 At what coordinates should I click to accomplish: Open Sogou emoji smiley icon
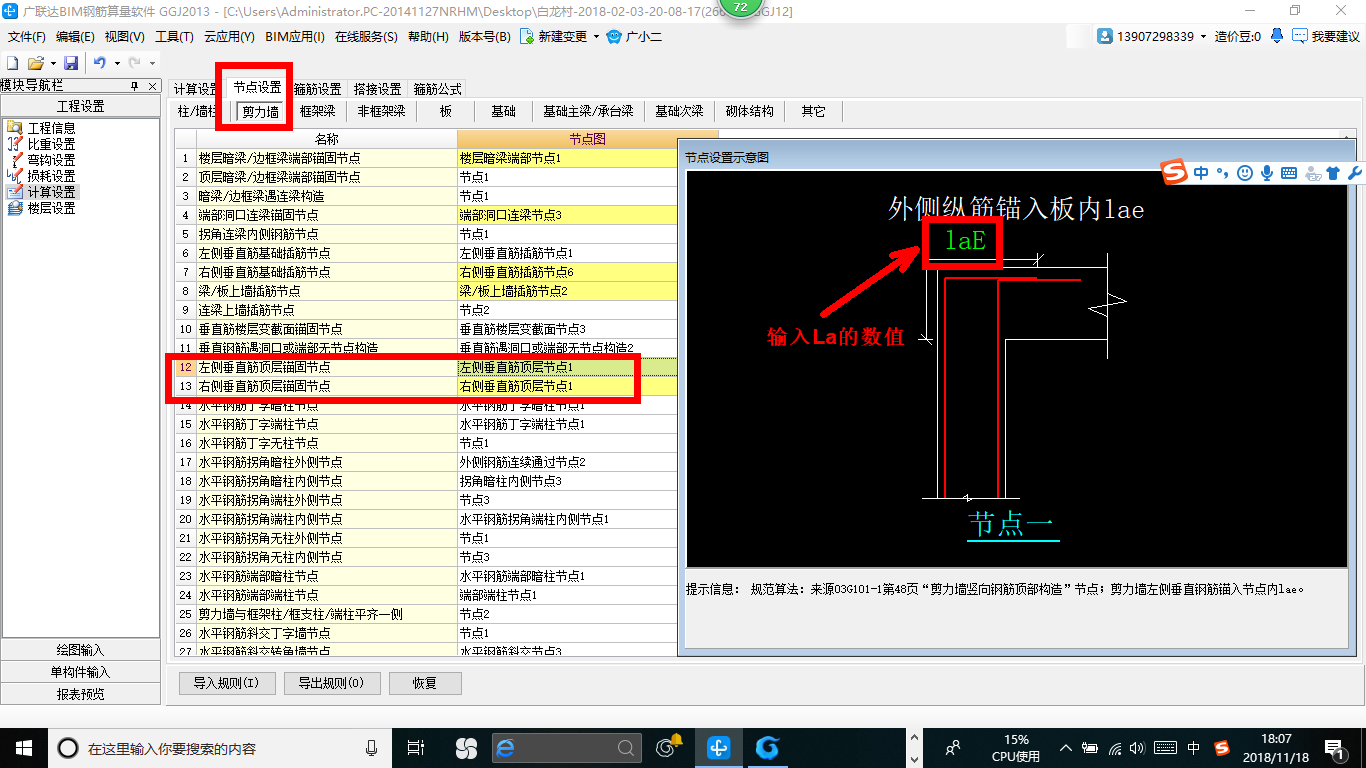pos(1245,173)
